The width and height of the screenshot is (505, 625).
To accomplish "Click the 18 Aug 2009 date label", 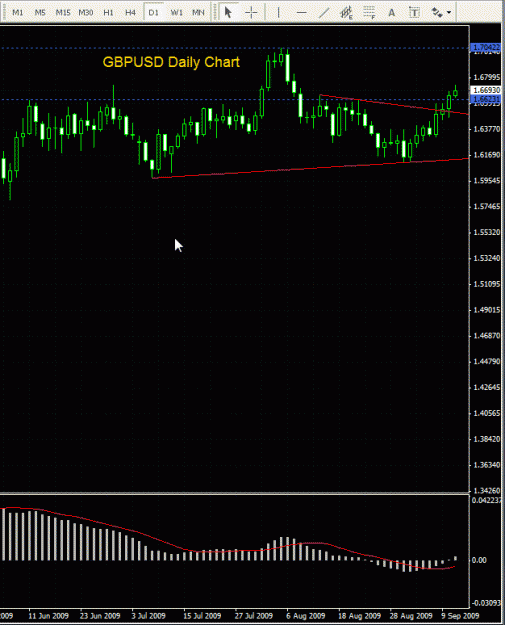I will click(359, 616).
